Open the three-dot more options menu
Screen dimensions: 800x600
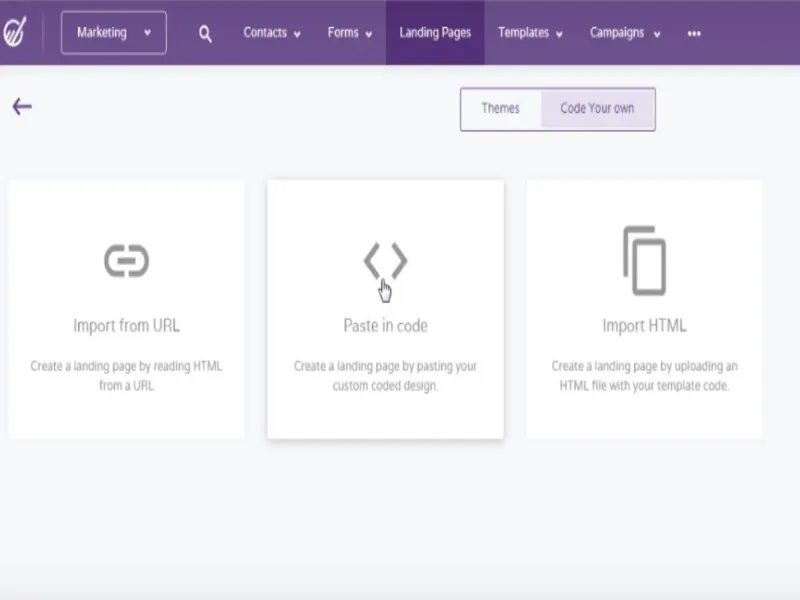point(694,33)
